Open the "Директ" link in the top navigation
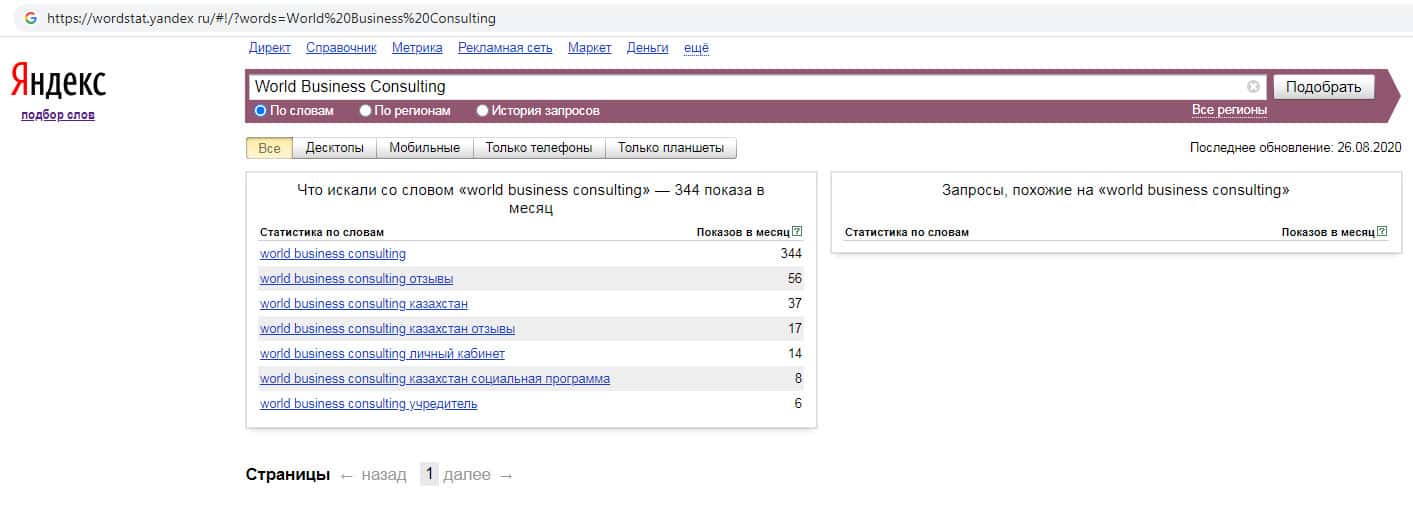Image resolution: width=1413 pixels, height=507 pixels. [269, 48]
